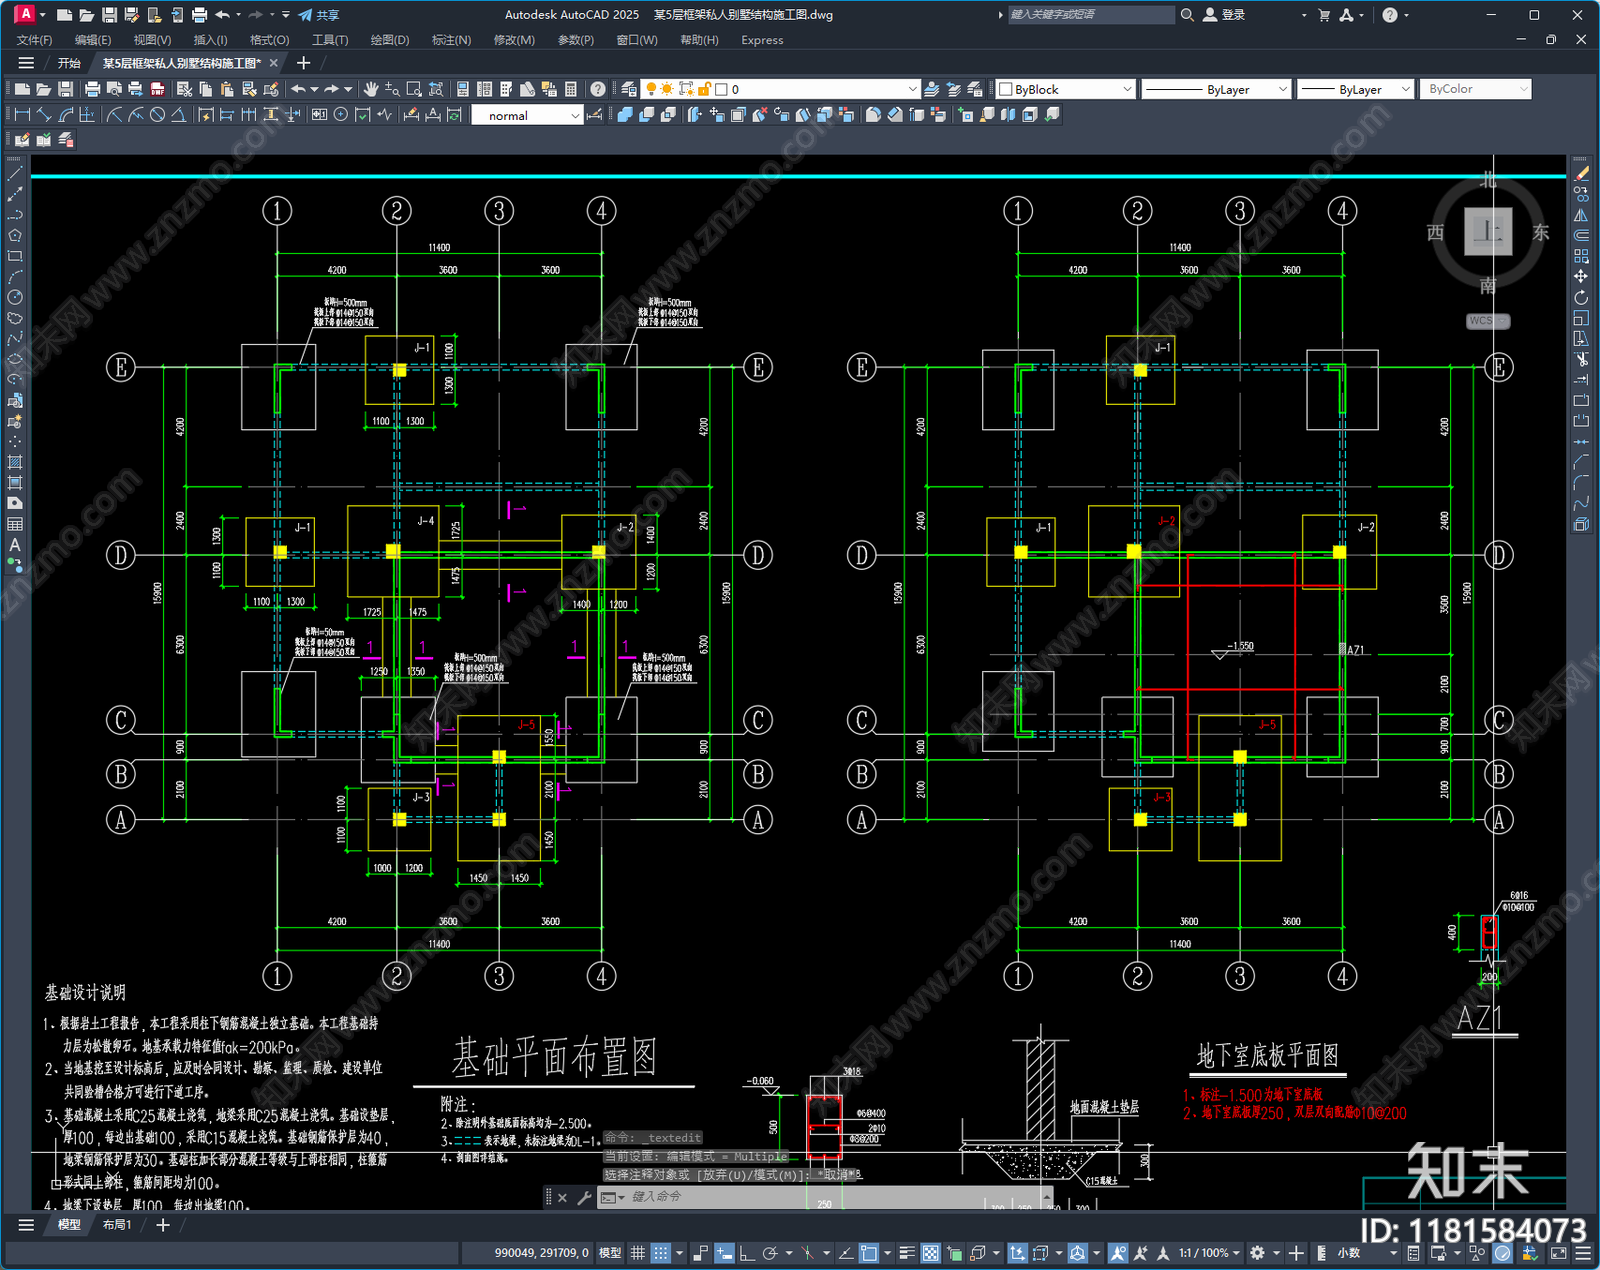This screenshot has height=1270, width=1600.
Task: Click the new drawing tab plus button
Action: pyautogui.click(x=304, y=63)
